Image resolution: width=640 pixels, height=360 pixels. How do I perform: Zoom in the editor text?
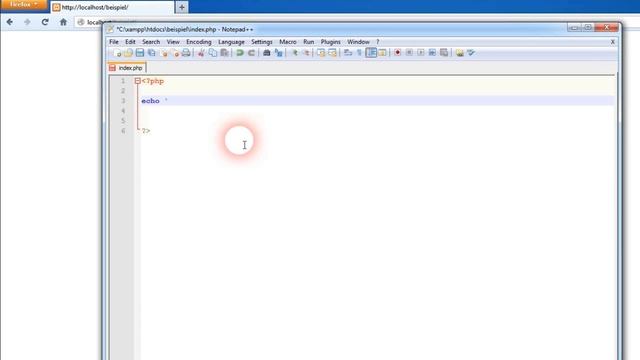click(x=295, y=53)
